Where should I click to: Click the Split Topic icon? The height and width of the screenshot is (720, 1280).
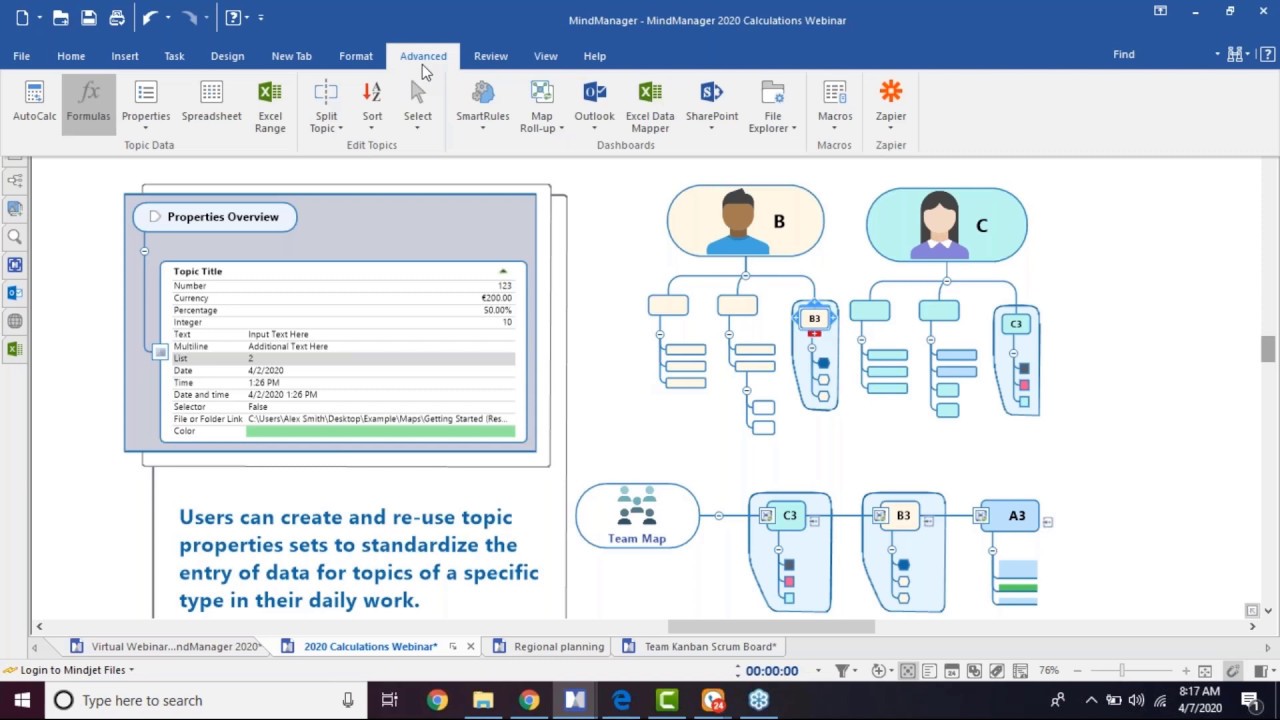point(326,92)
